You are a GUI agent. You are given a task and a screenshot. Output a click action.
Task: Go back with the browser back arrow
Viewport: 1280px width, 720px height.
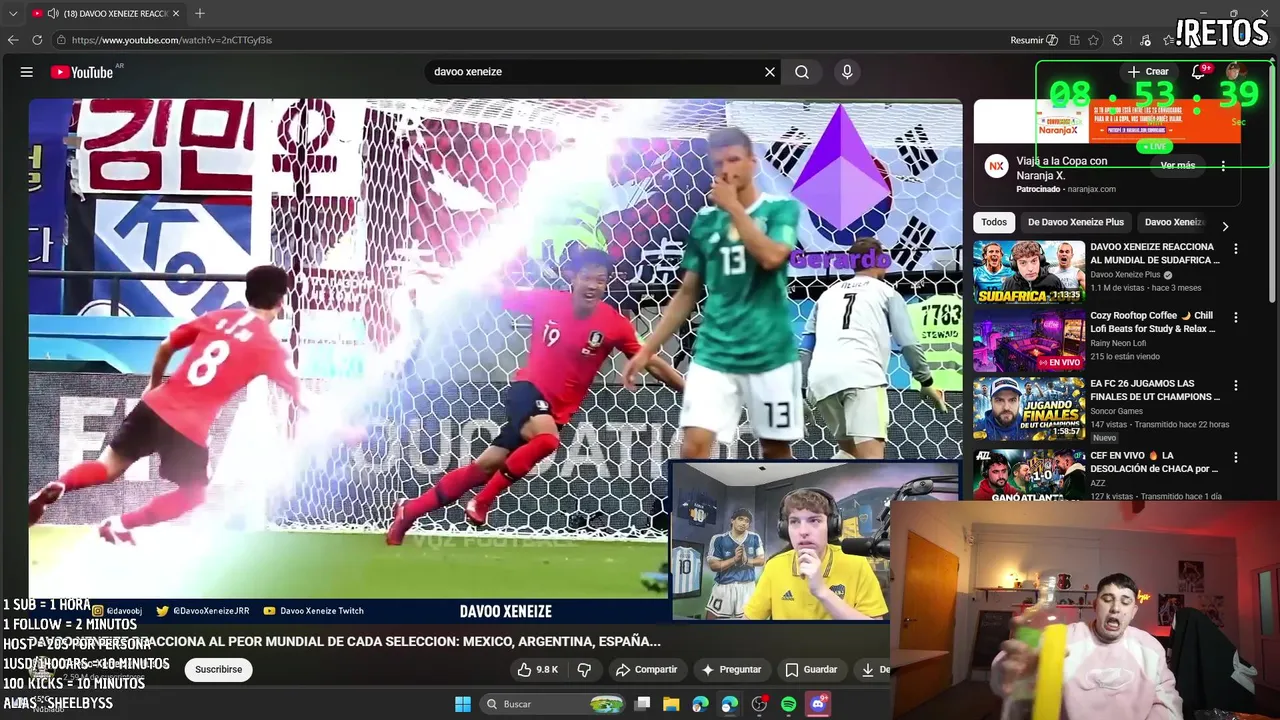(x=13, y=40)
